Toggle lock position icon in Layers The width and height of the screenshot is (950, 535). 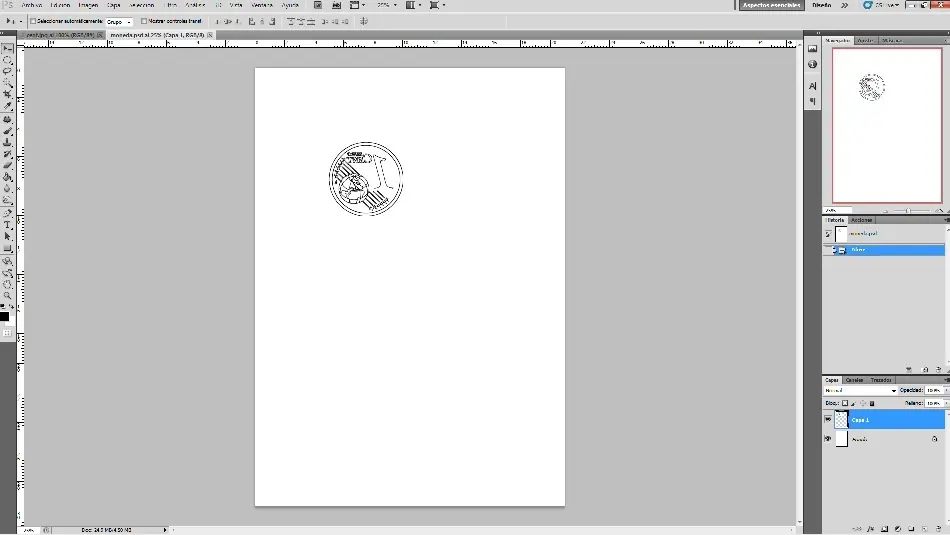(x=863, y=403)
